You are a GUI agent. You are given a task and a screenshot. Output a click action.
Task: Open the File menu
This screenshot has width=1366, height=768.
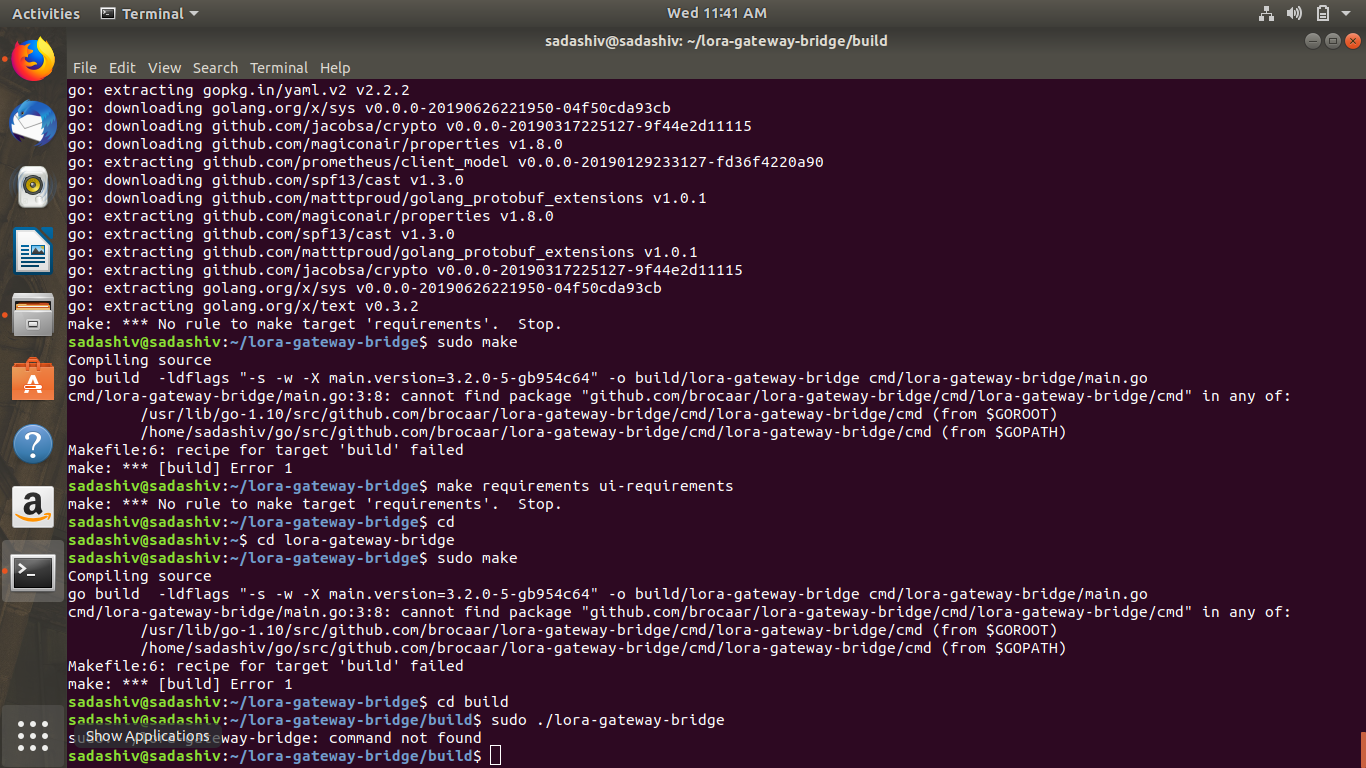click(85, 68)
